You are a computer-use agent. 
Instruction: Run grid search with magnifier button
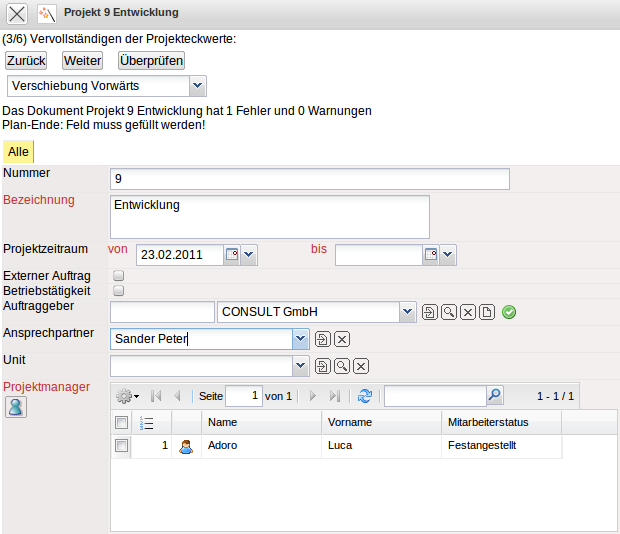(495, 395)
